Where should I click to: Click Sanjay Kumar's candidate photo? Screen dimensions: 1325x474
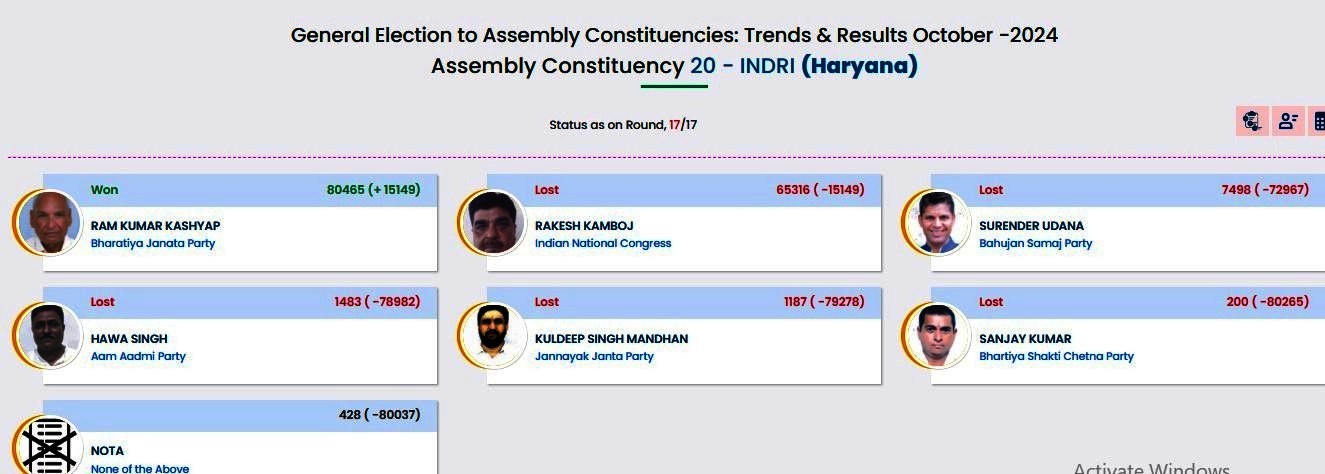pos(936,335)
